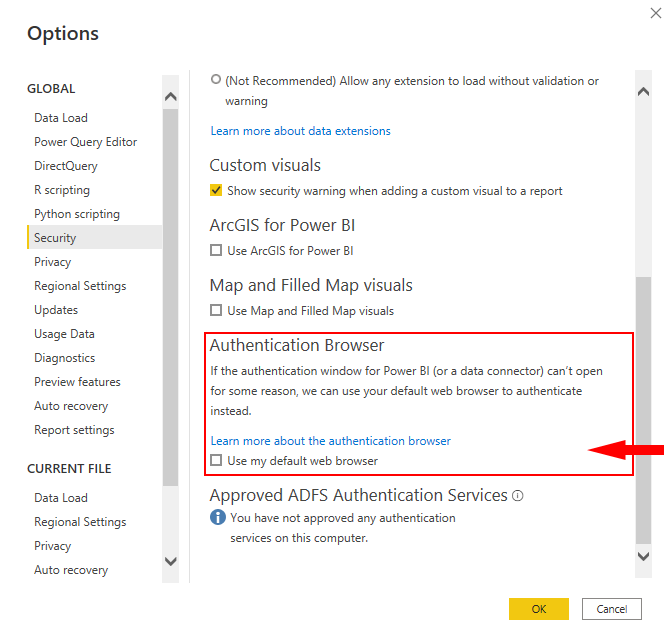Click the main panel scroll down arrow

(x=643, y=556)
